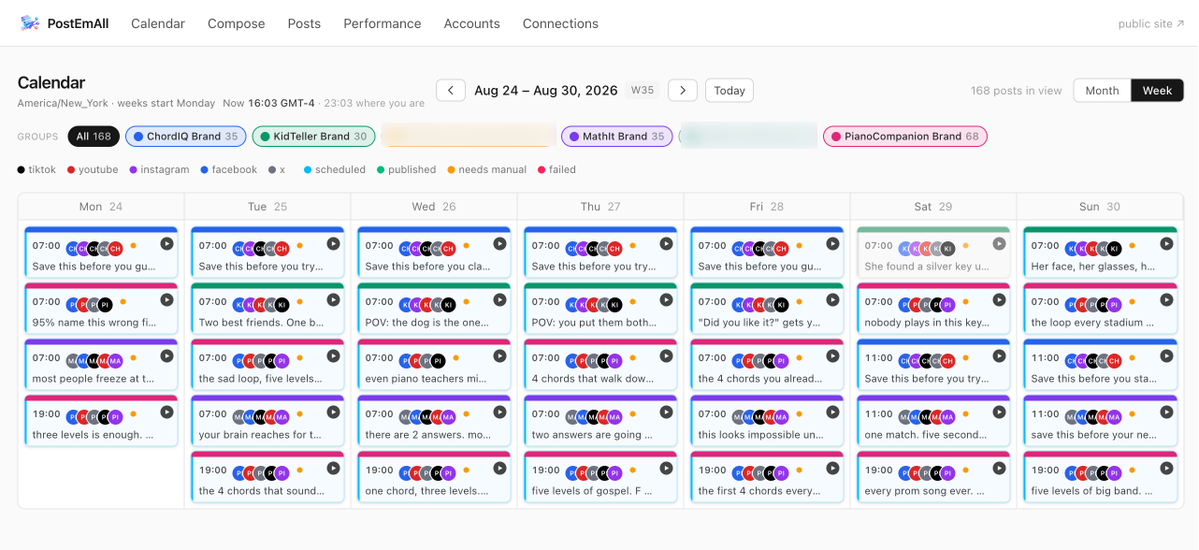This screenshot has width=1199, height=550.
Task: Click the scheduled status legend
Action: coord(334,170)
